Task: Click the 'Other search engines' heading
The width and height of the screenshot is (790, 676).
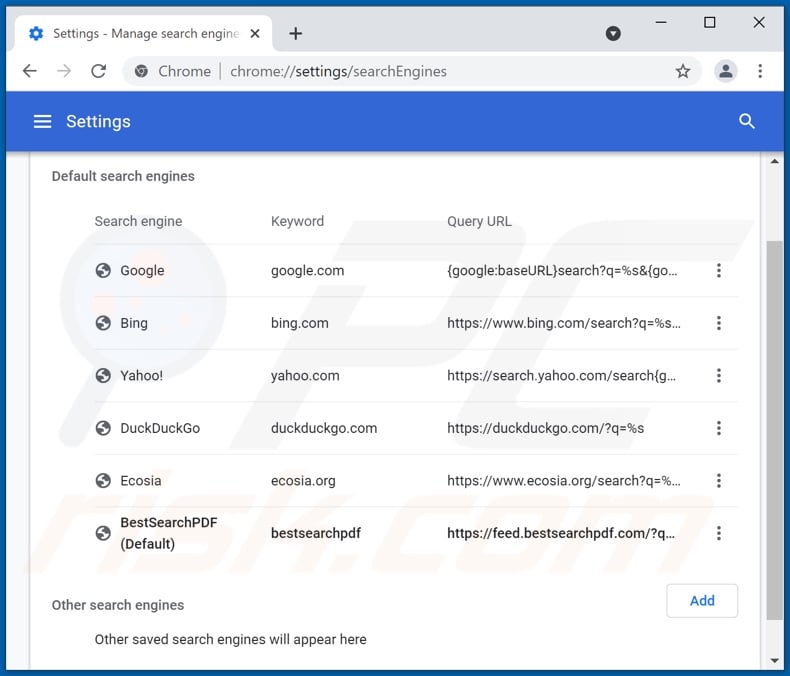Action: 118,605
